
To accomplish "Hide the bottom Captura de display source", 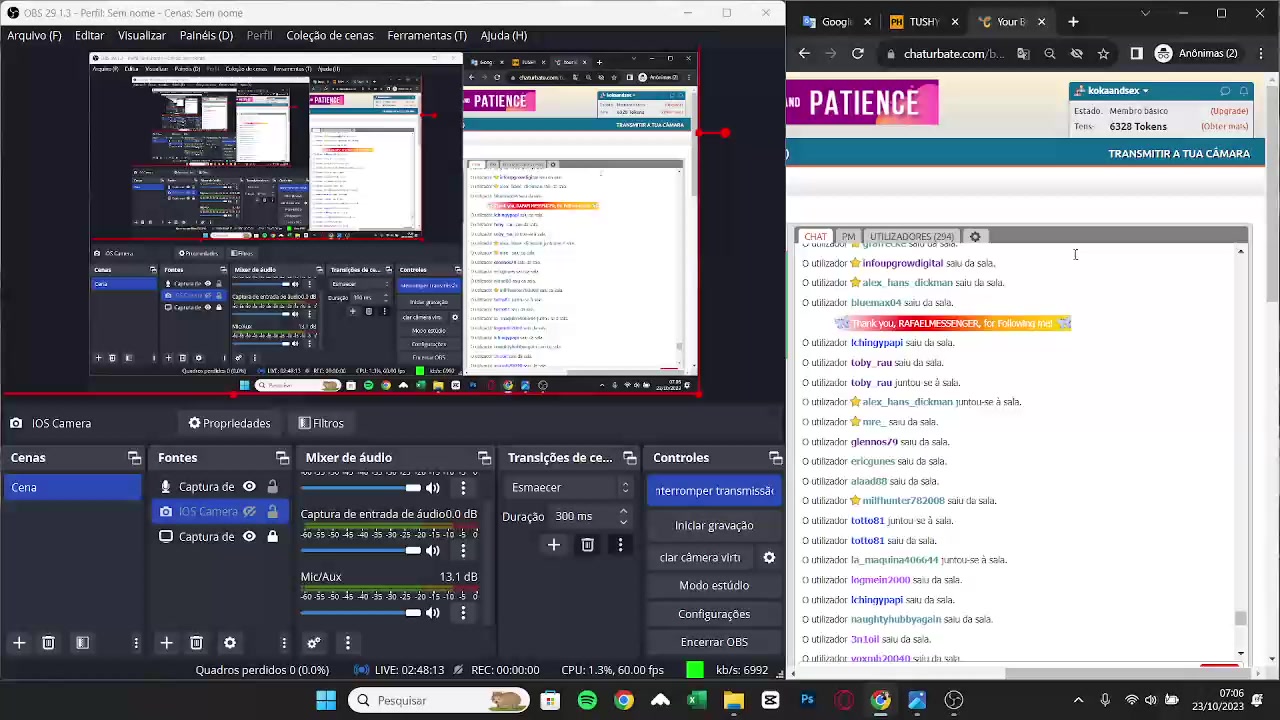I will point(250,536).
